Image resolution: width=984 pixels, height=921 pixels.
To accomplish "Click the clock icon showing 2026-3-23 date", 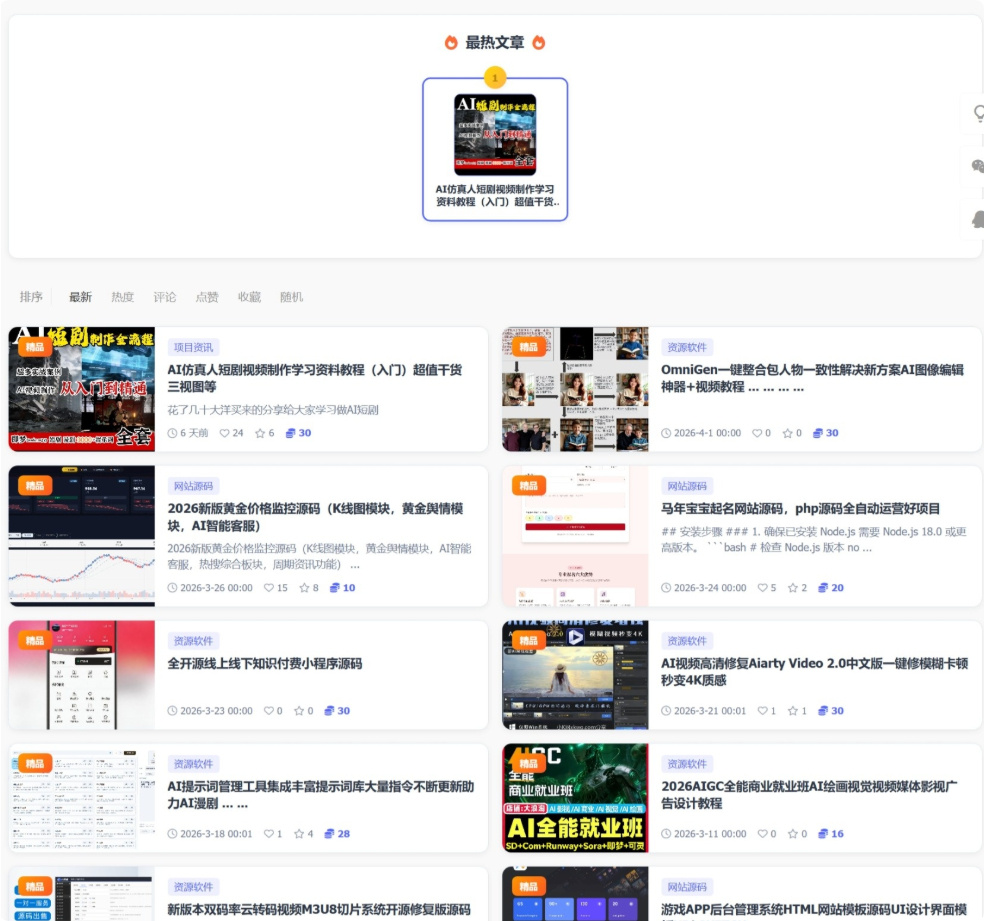I will (x=174, y=711).
